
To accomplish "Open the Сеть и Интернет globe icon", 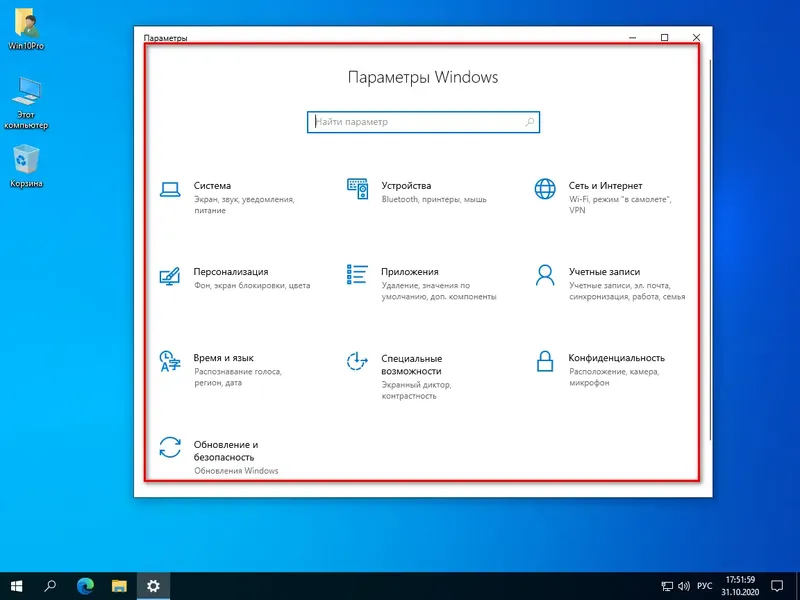I will click(545, 189).
